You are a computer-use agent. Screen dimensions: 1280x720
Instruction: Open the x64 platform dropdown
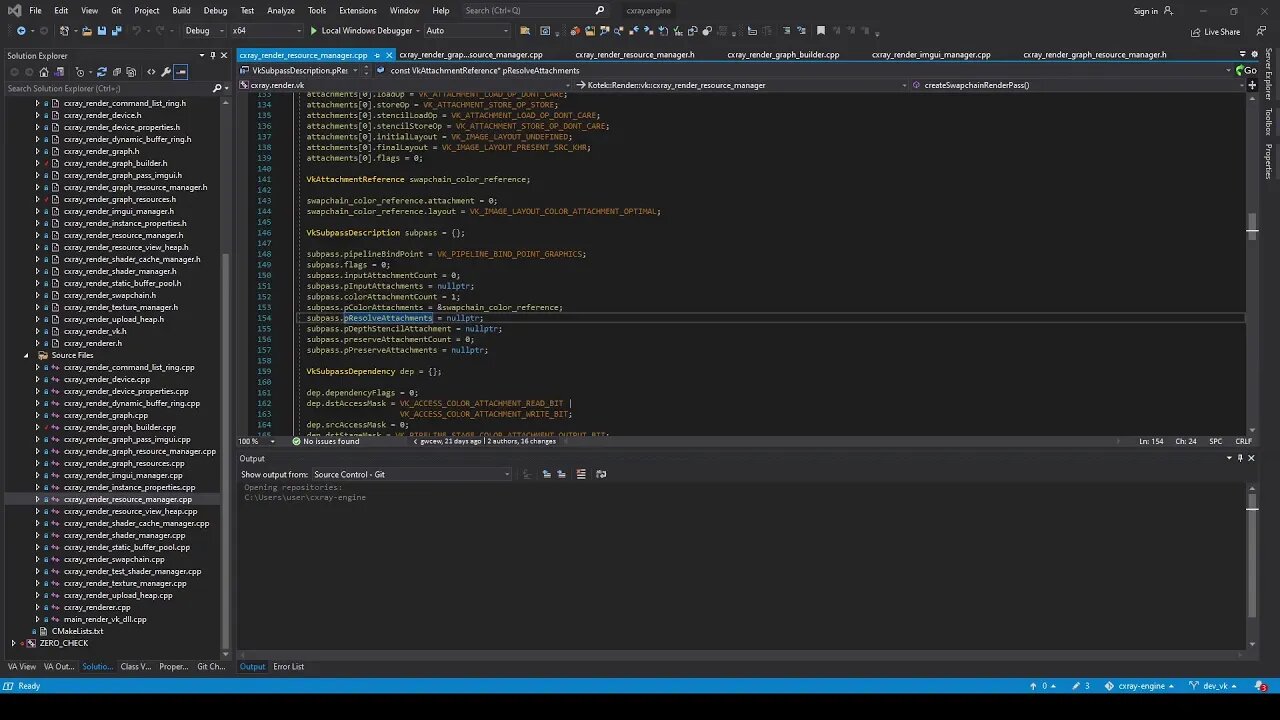266,31
